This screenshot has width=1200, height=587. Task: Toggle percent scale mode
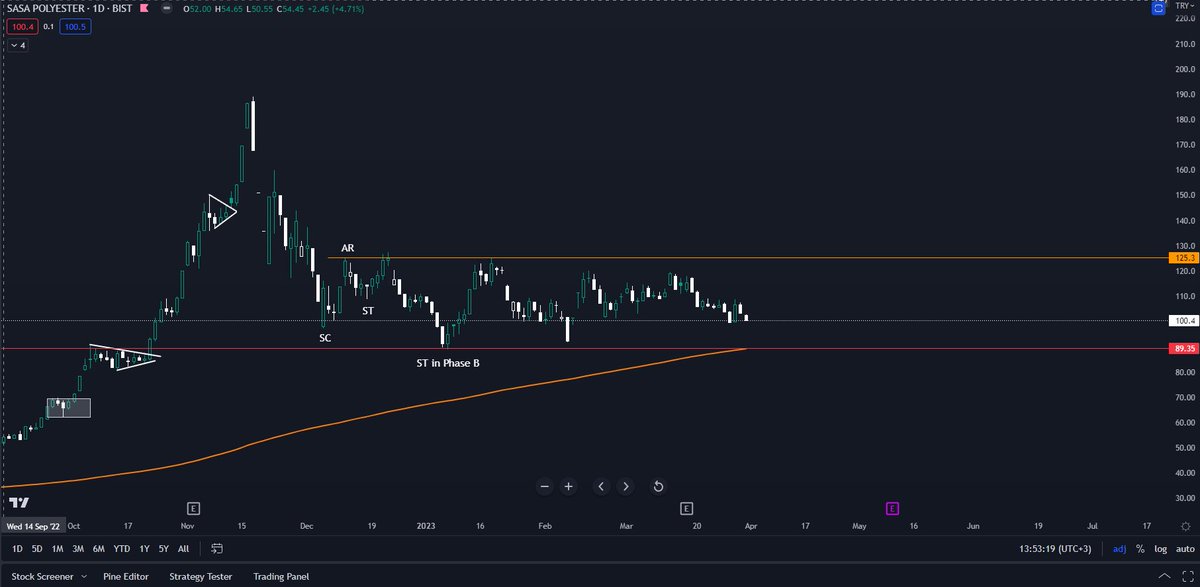tap(1140, 549)
